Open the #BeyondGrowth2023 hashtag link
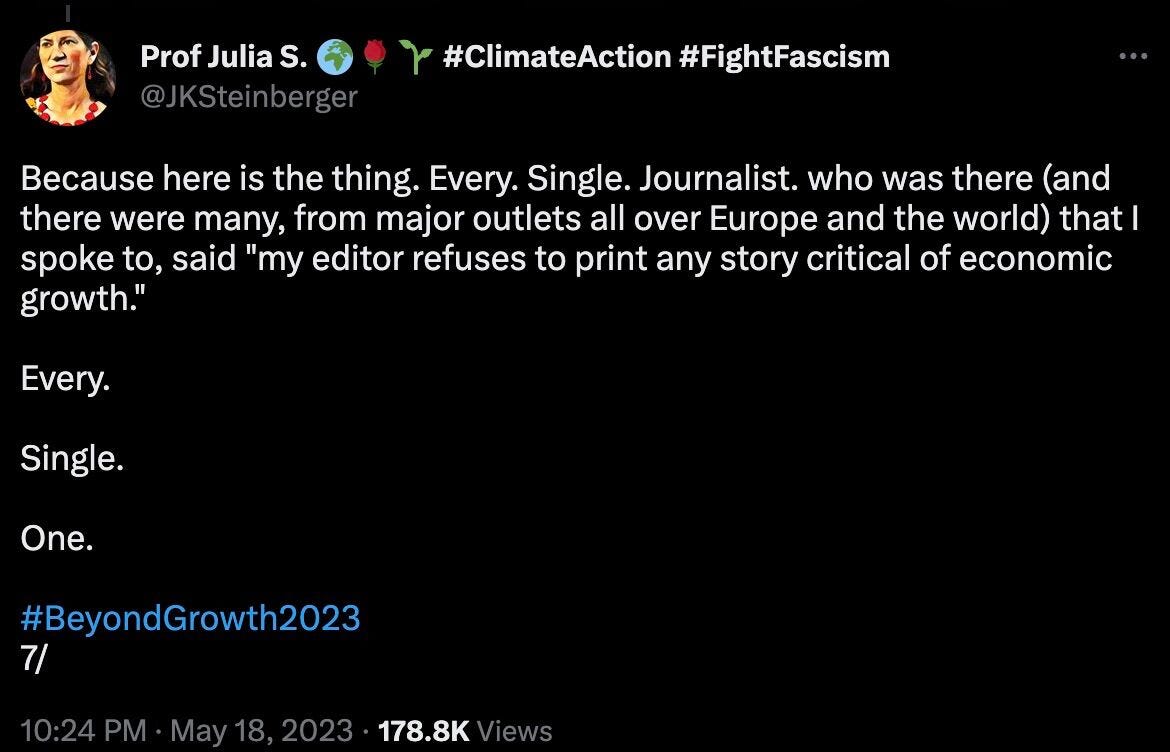This screenshot has height=752, width=1170. pos(190,618)
